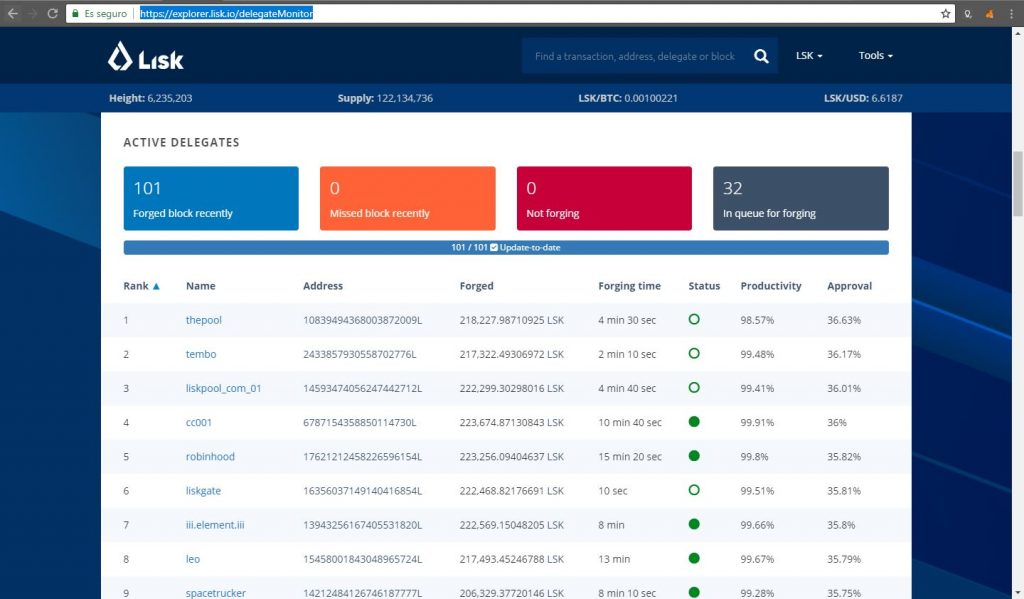The width and height of the screenshot is (1024, 599).
Task: Open the LSK currency dropdown
Action: point(808,56)
